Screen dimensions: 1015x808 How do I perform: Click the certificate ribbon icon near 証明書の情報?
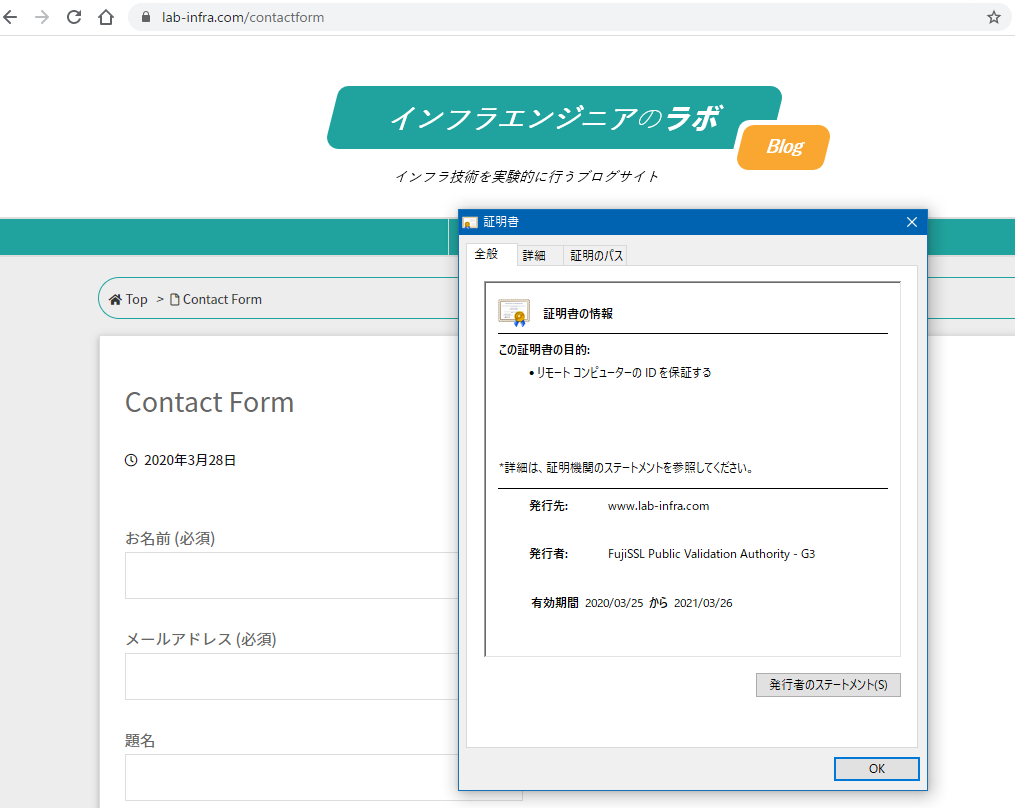[514, 313]
